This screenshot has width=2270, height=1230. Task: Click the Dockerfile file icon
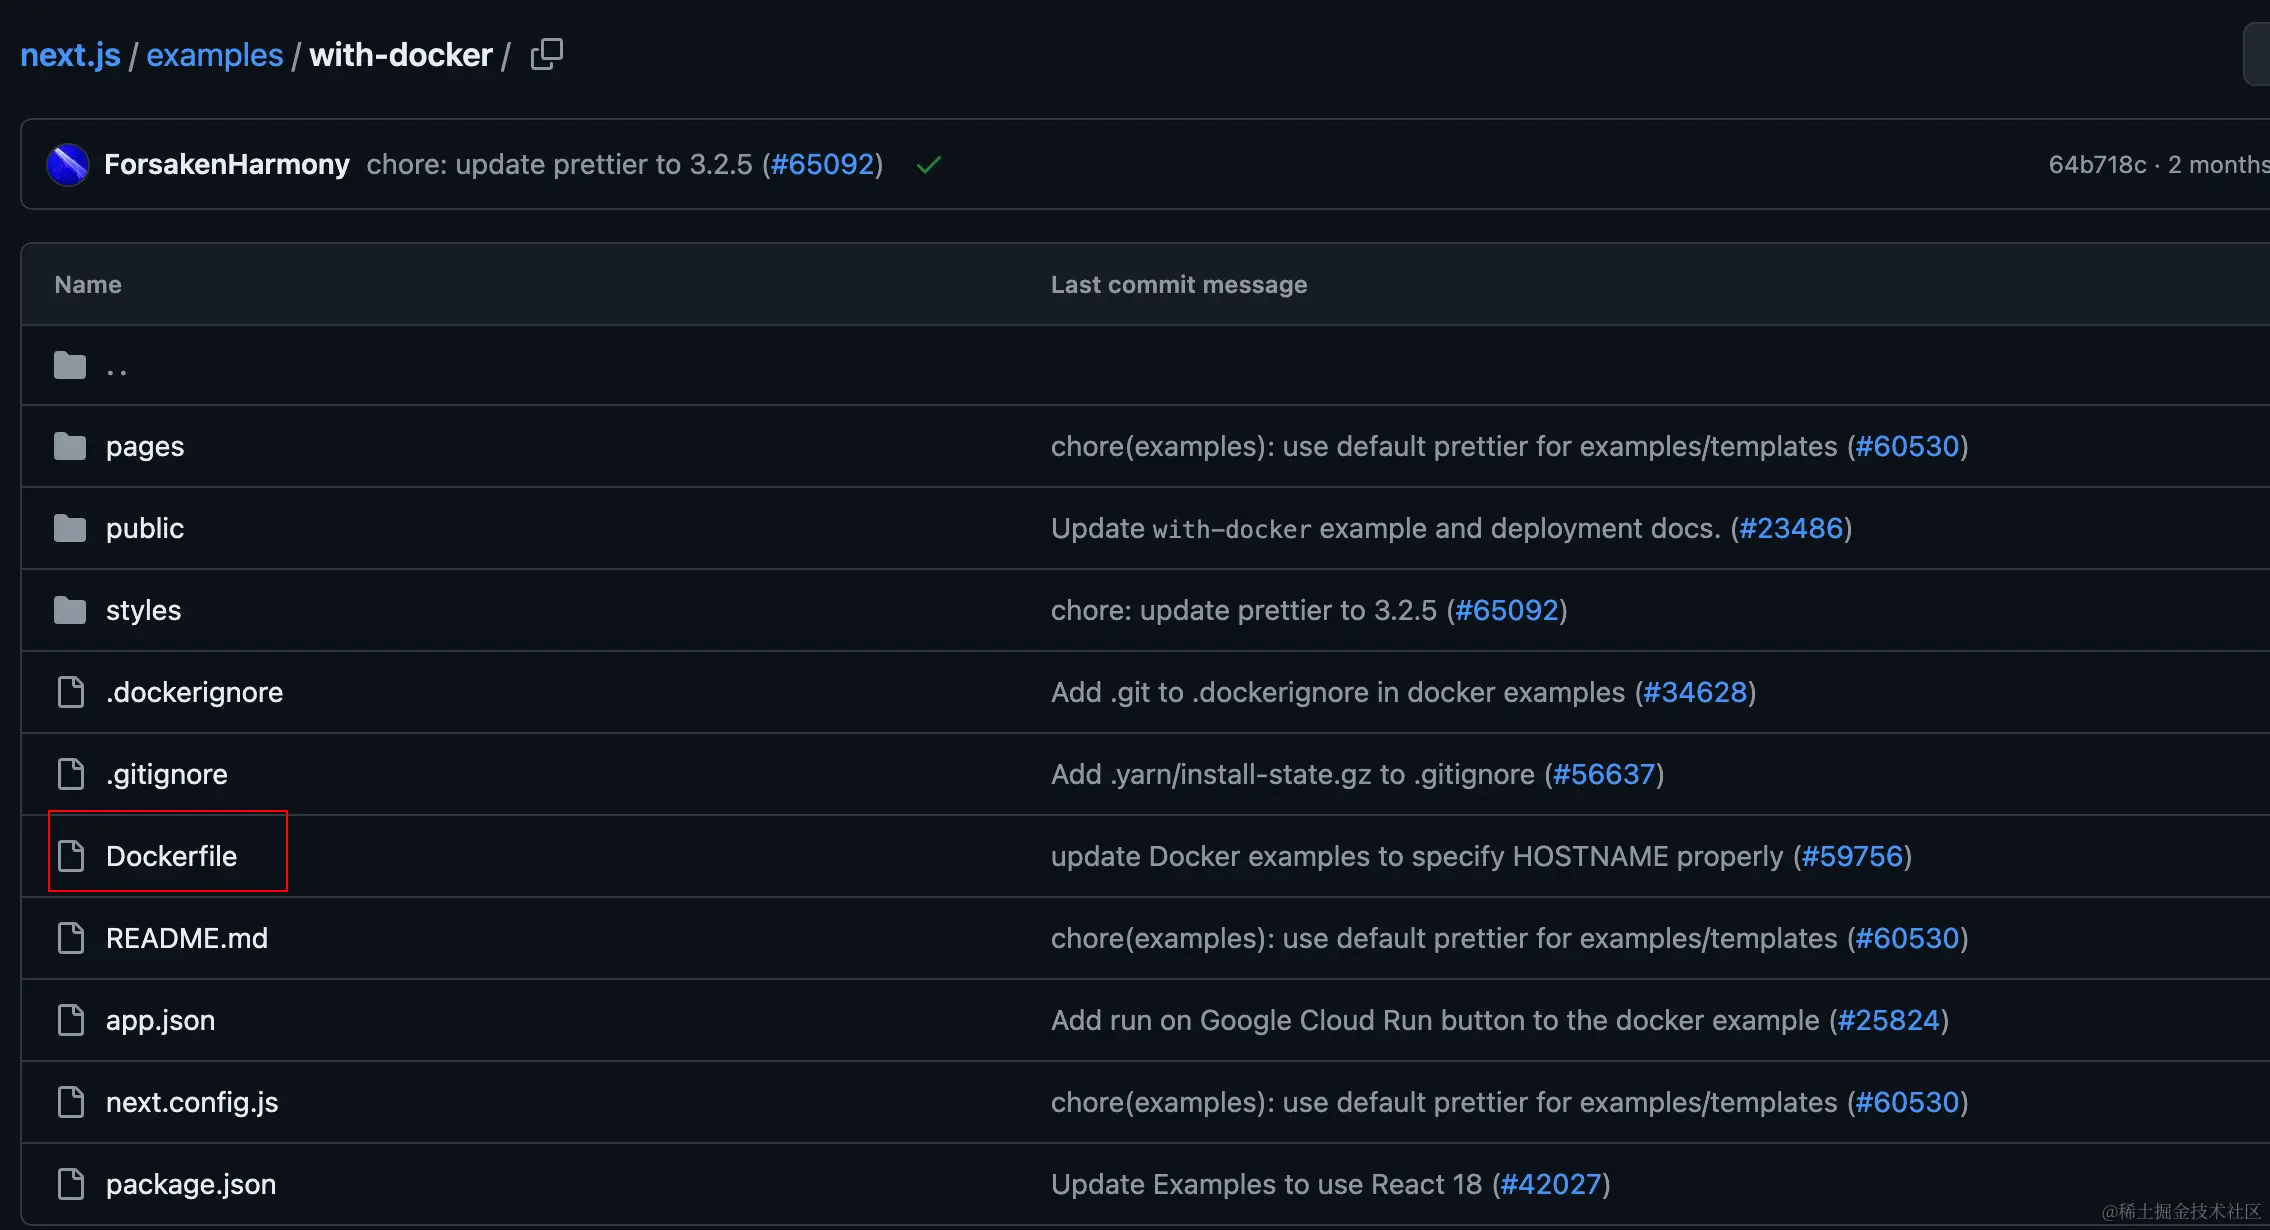(71, 856)
